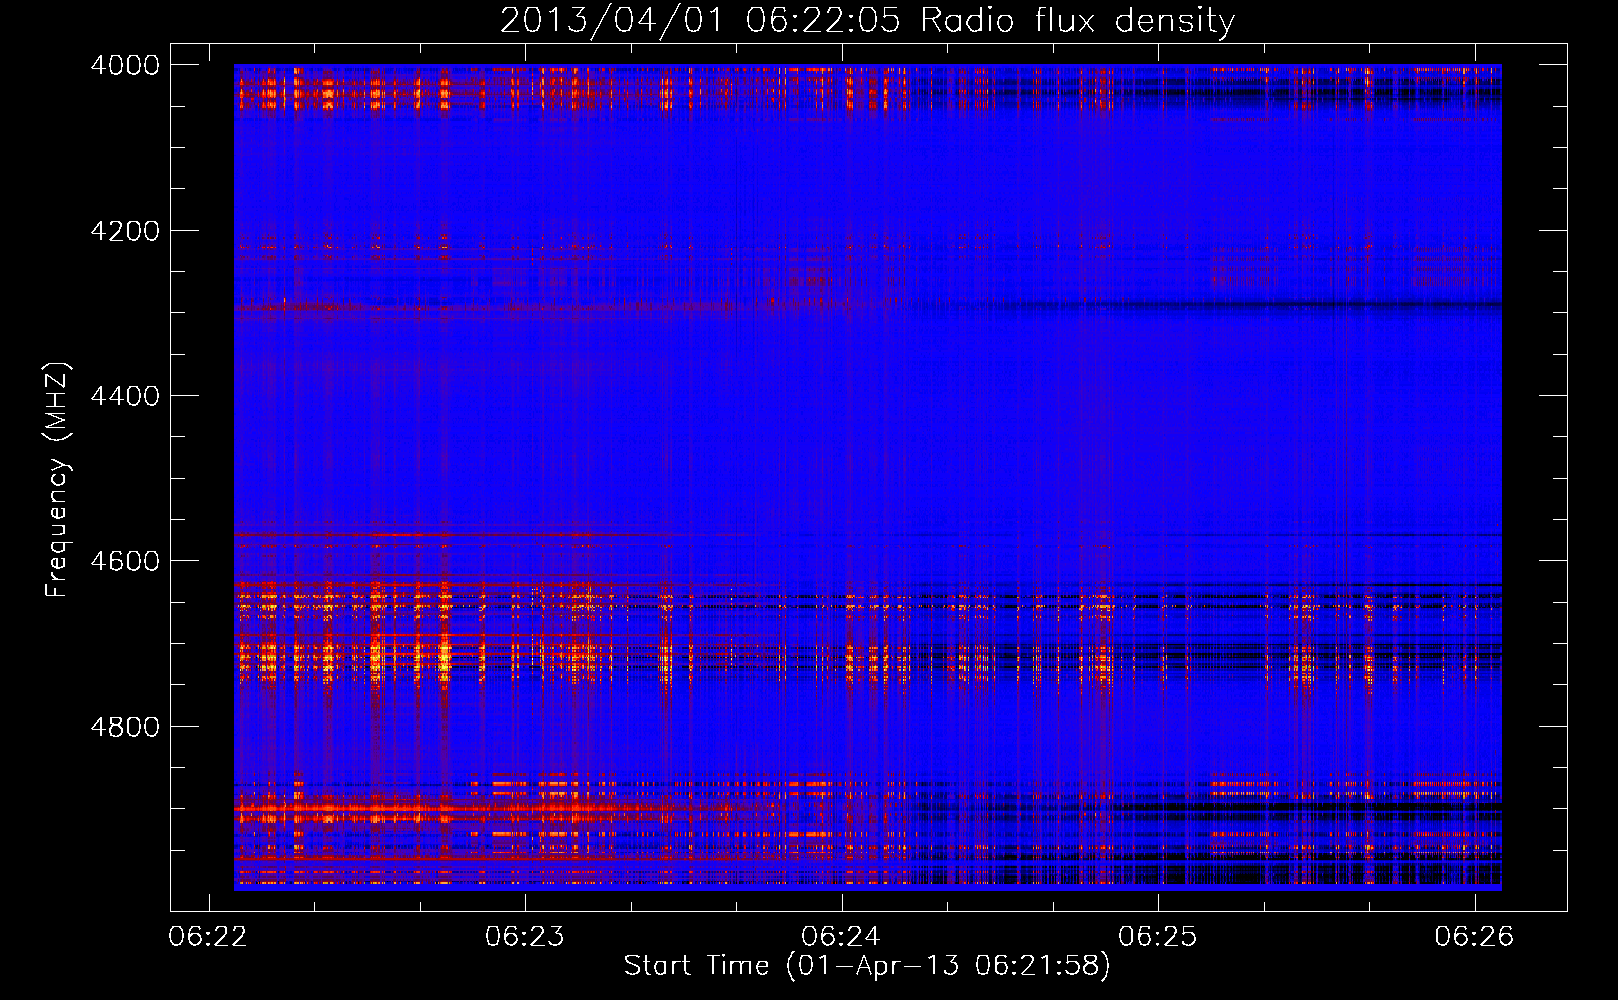Click the 06:26 time tick label
The width and height of the screenshot is (1618, 1000).
point(1474,937)
